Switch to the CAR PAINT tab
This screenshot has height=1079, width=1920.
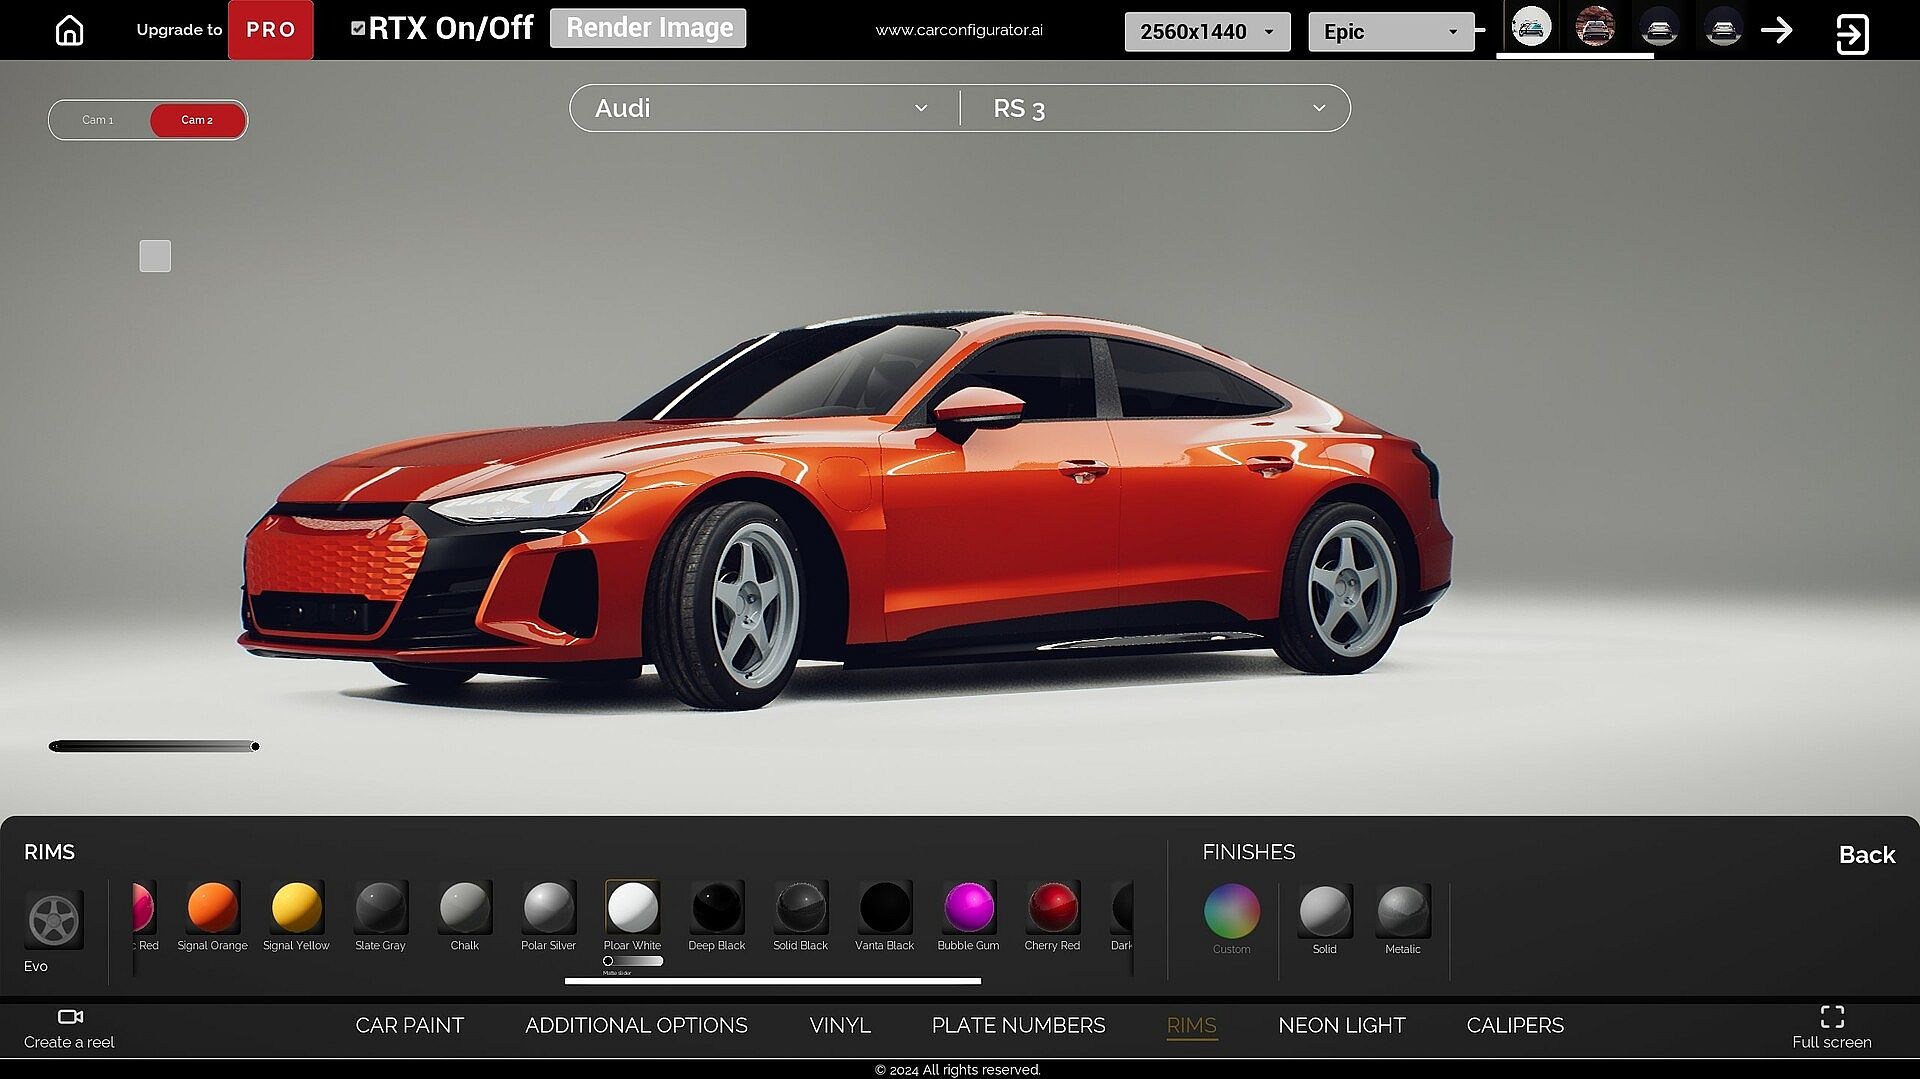(x=409, y=1025)
